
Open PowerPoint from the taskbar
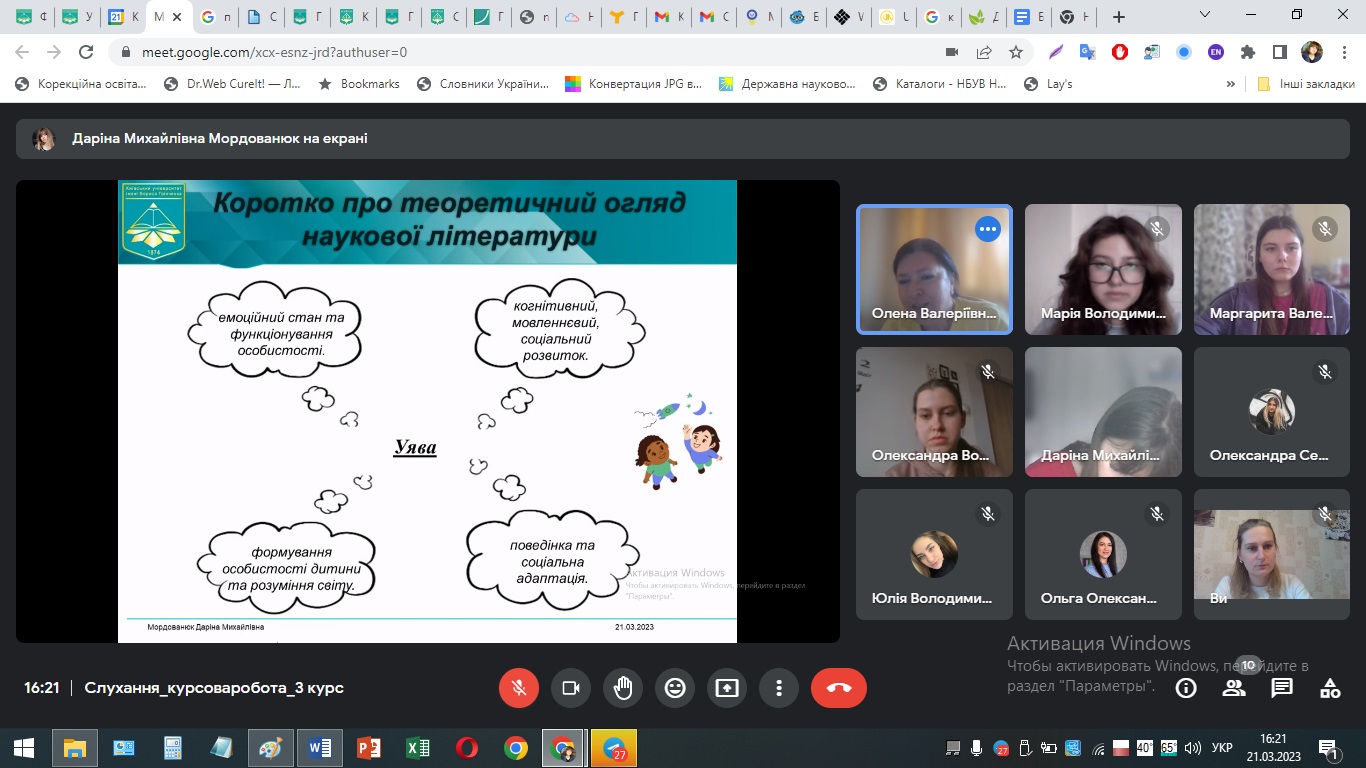[369, 748]
